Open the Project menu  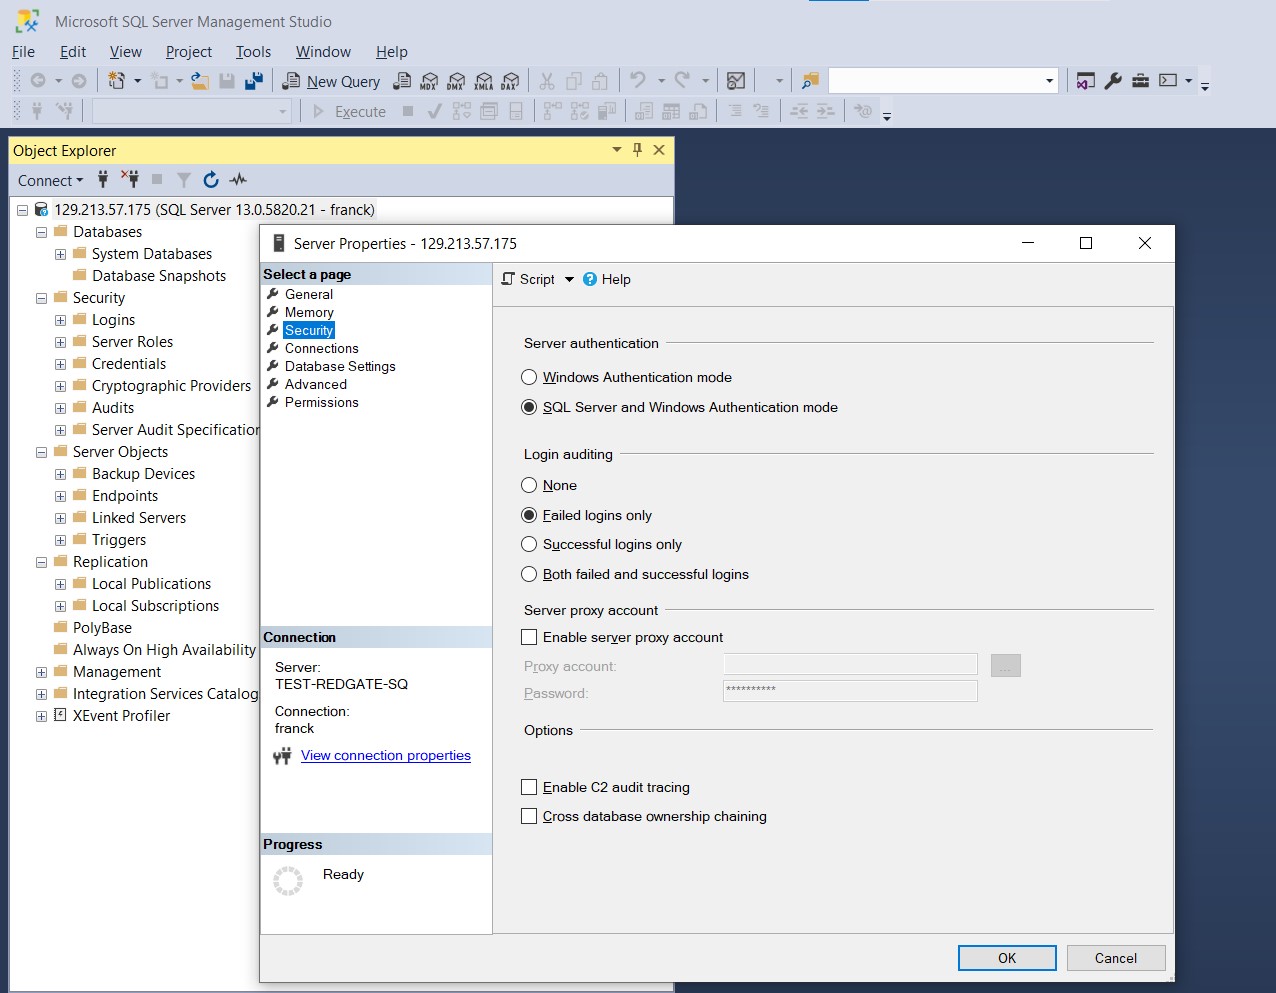pyautogui.click(x=189, y=52)
